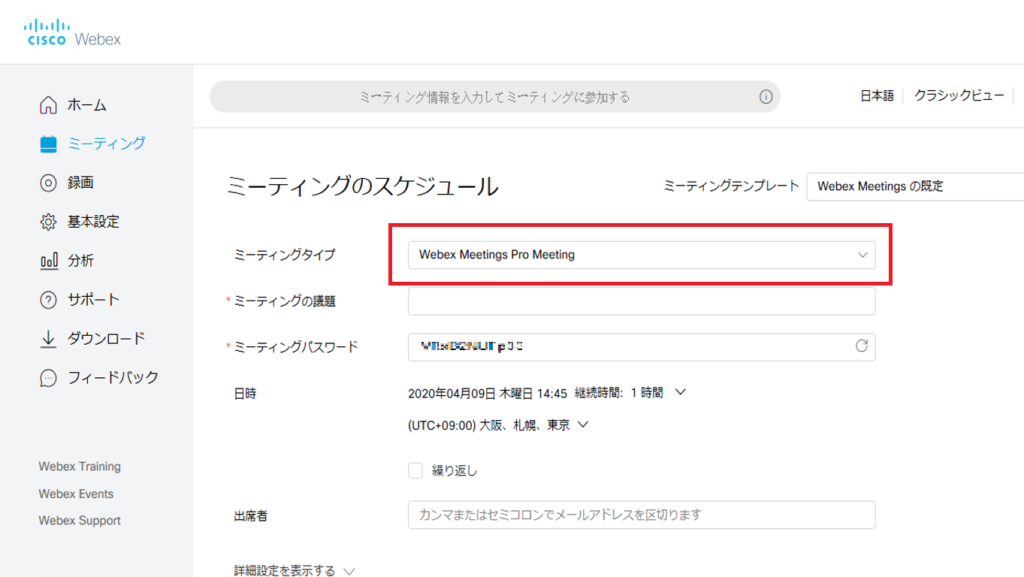Click the 継続時間: 1 時間 text

618,393
